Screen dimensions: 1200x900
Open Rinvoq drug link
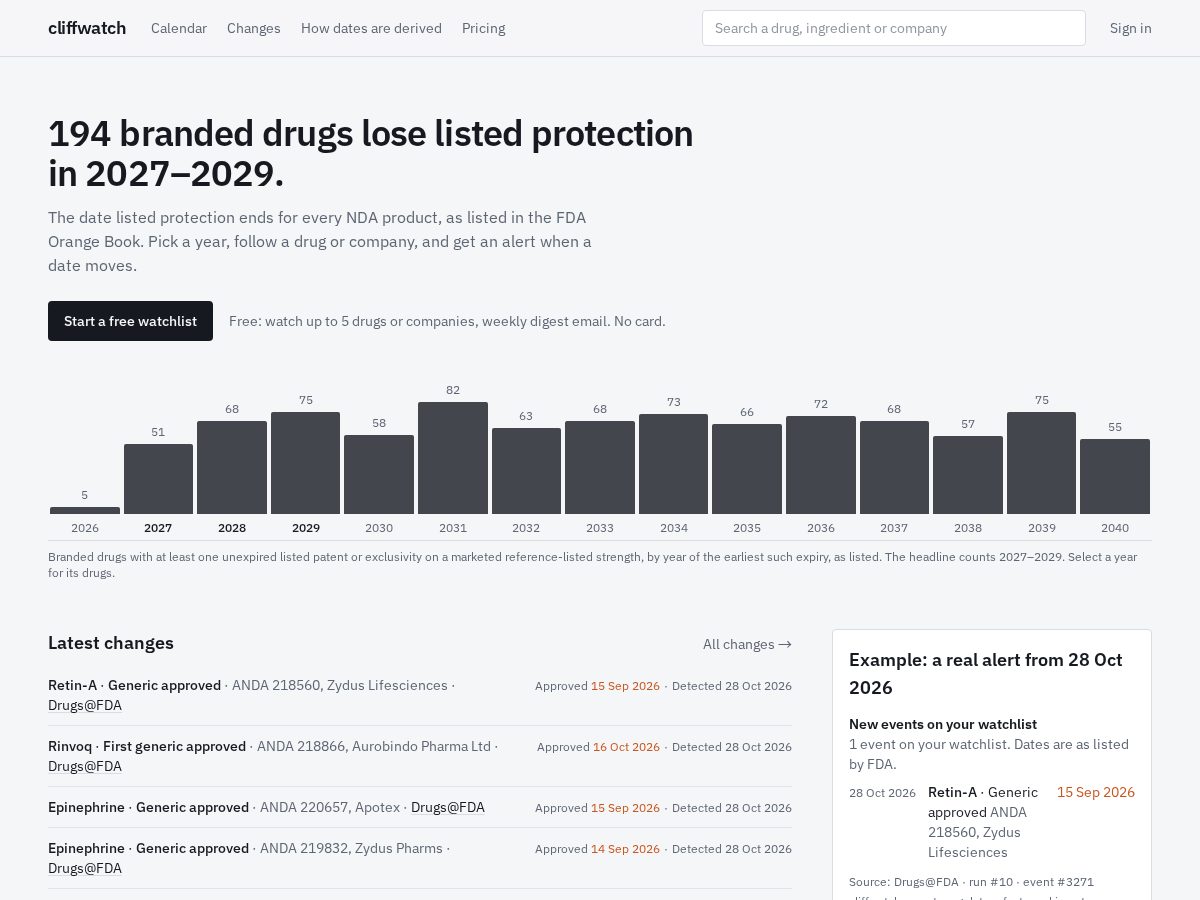(70, 746)
